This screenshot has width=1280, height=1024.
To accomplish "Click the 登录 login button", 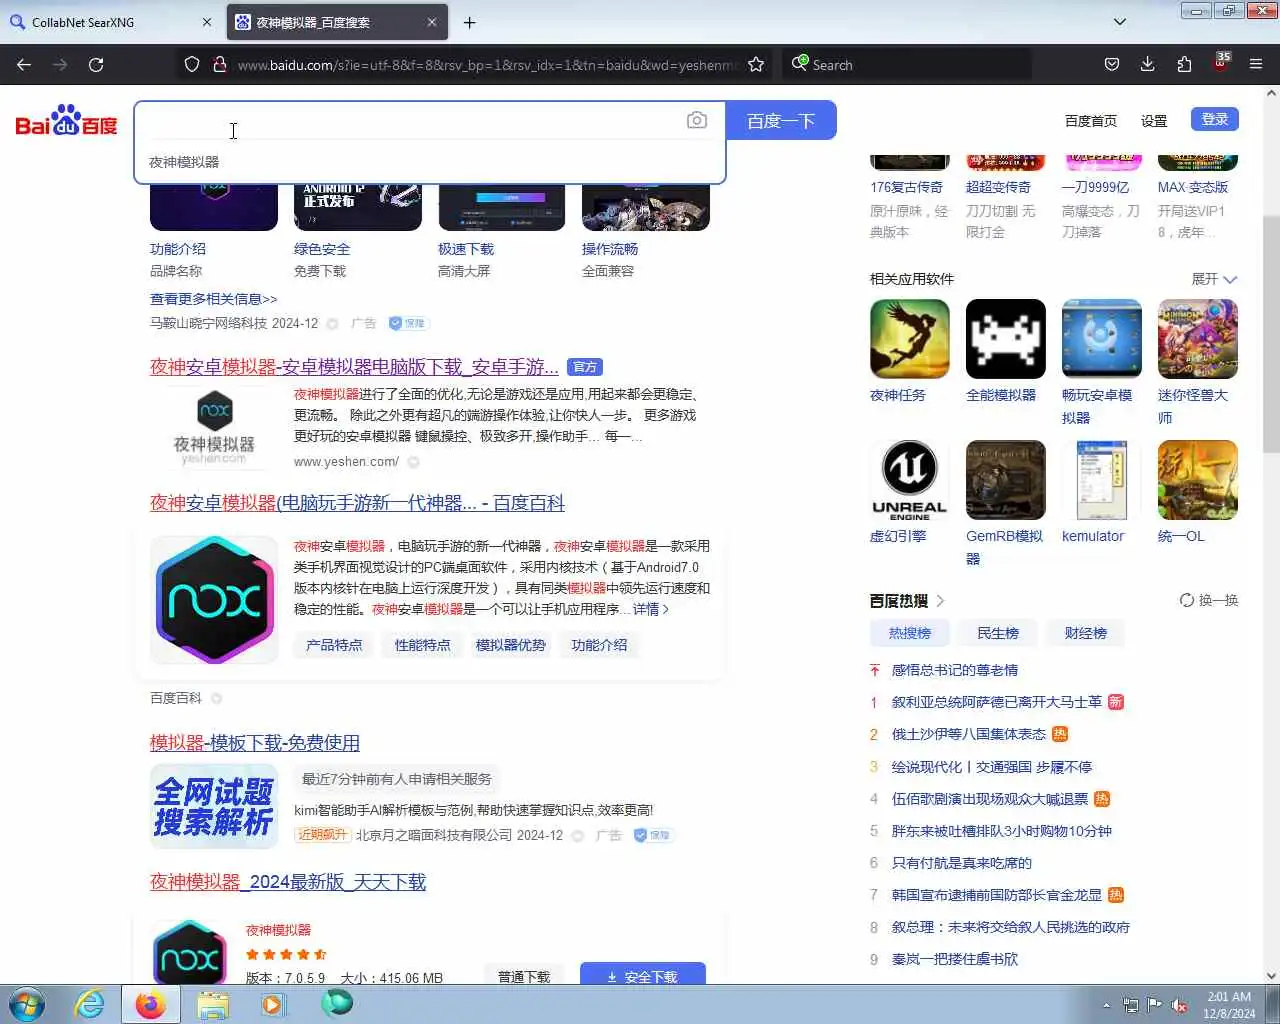I will tap(1215, 119).
